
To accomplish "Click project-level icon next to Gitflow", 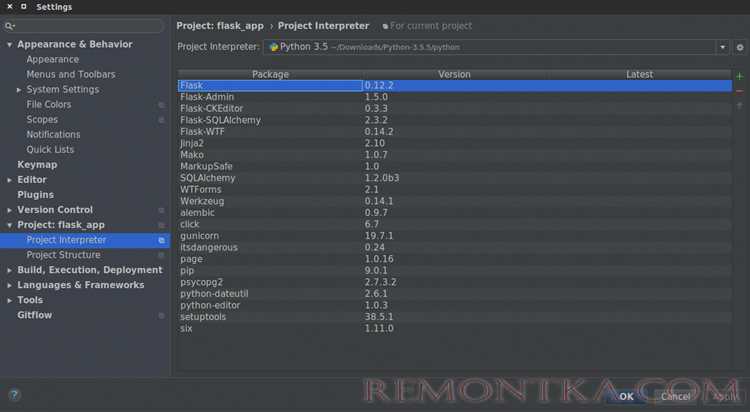I will pyautogui.click(x=162, y=315).
